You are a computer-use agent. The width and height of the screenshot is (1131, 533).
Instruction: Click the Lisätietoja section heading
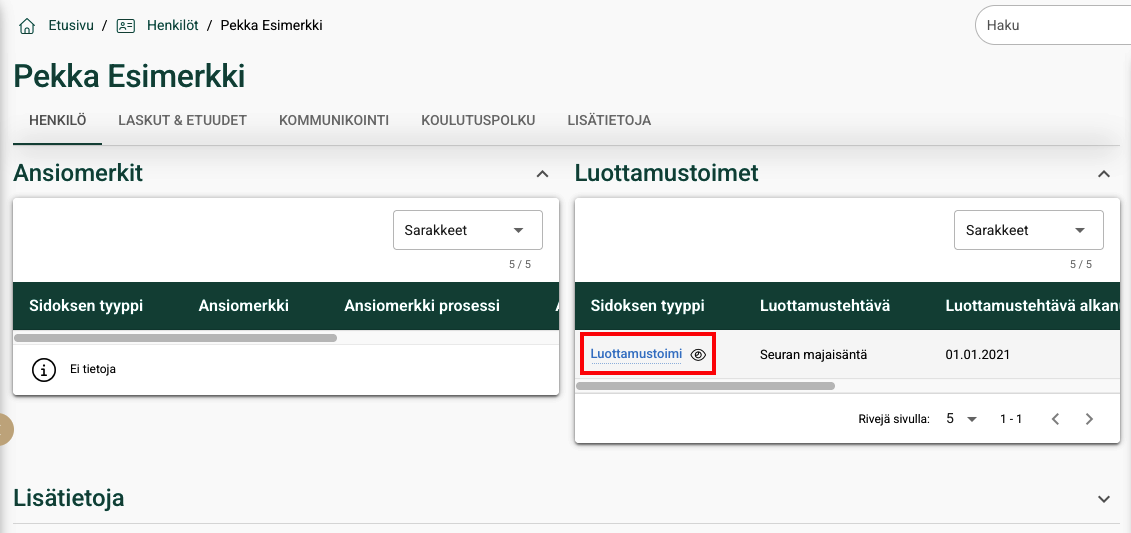click(69, 498)
